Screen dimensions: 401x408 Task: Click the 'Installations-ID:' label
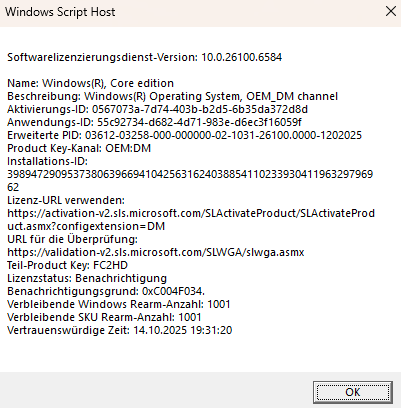(47, 161)
